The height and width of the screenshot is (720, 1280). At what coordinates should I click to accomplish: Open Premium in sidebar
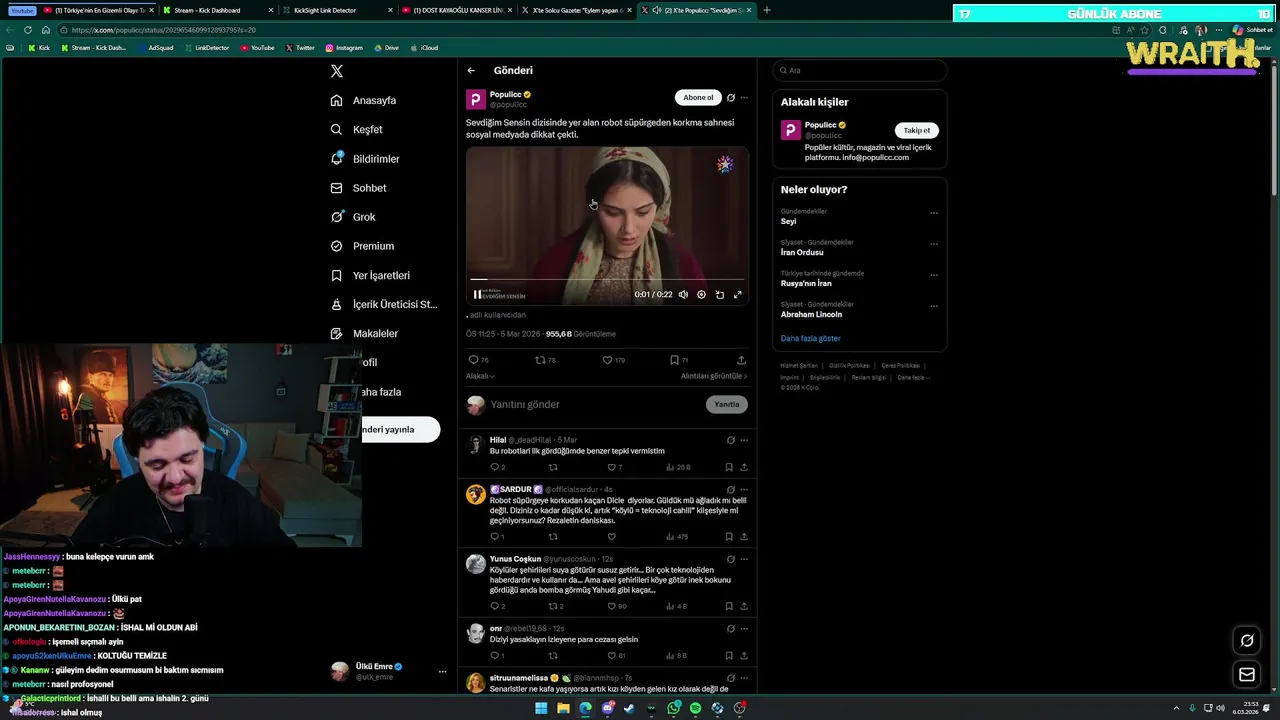click(x=362, y=246)
